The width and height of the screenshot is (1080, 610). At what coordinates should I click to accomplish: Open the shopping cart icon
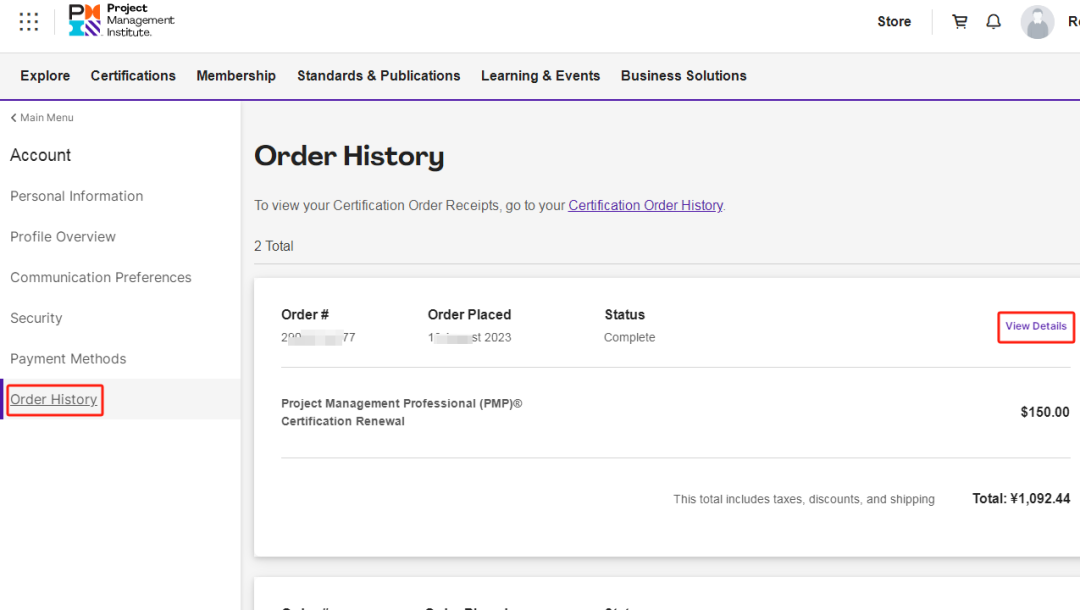click(x=959, y=21)
